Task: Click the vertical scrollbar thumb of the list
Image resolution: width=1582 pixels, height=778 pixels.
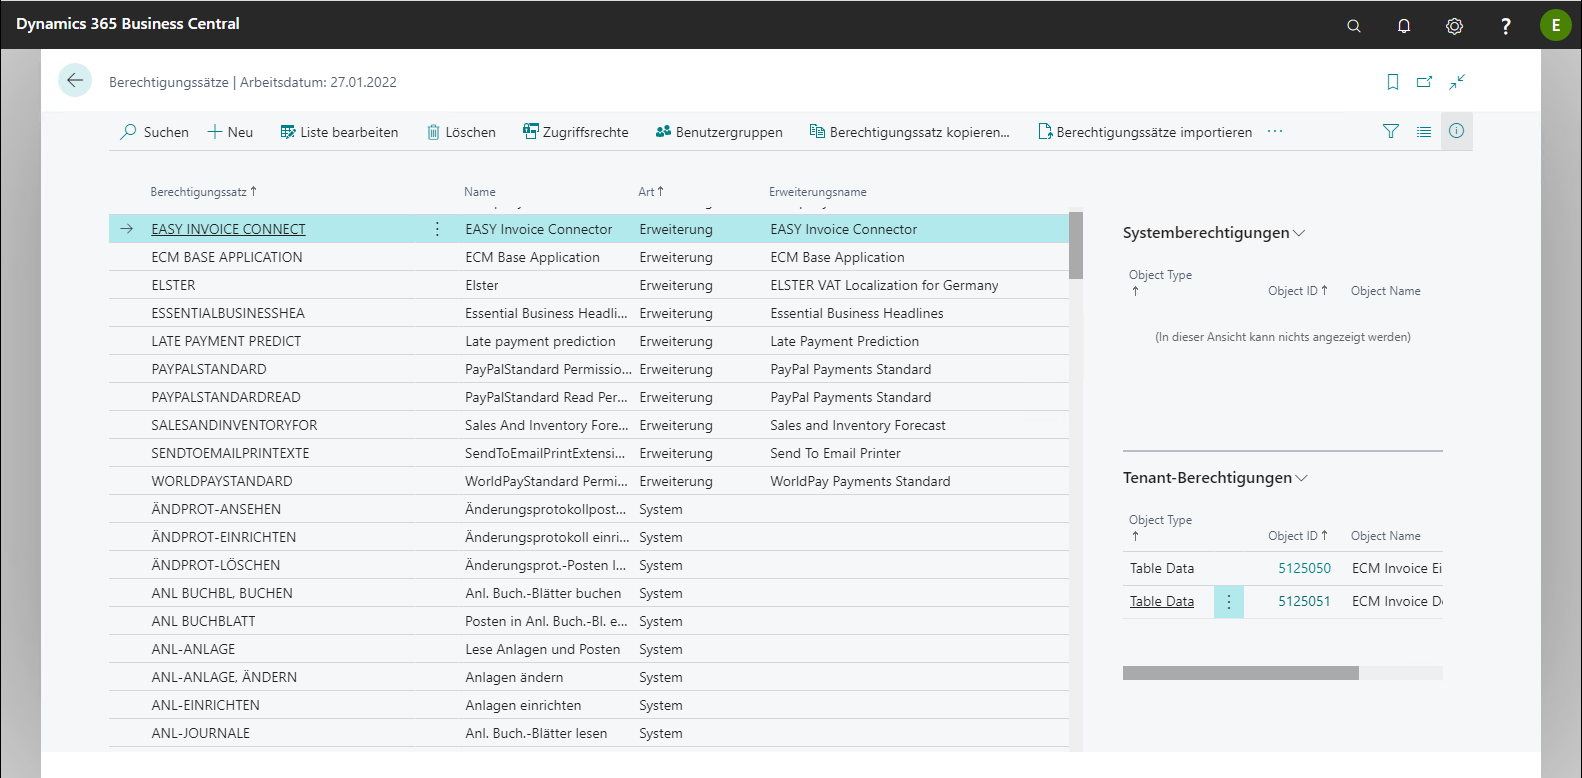Action: (1076, 245)
